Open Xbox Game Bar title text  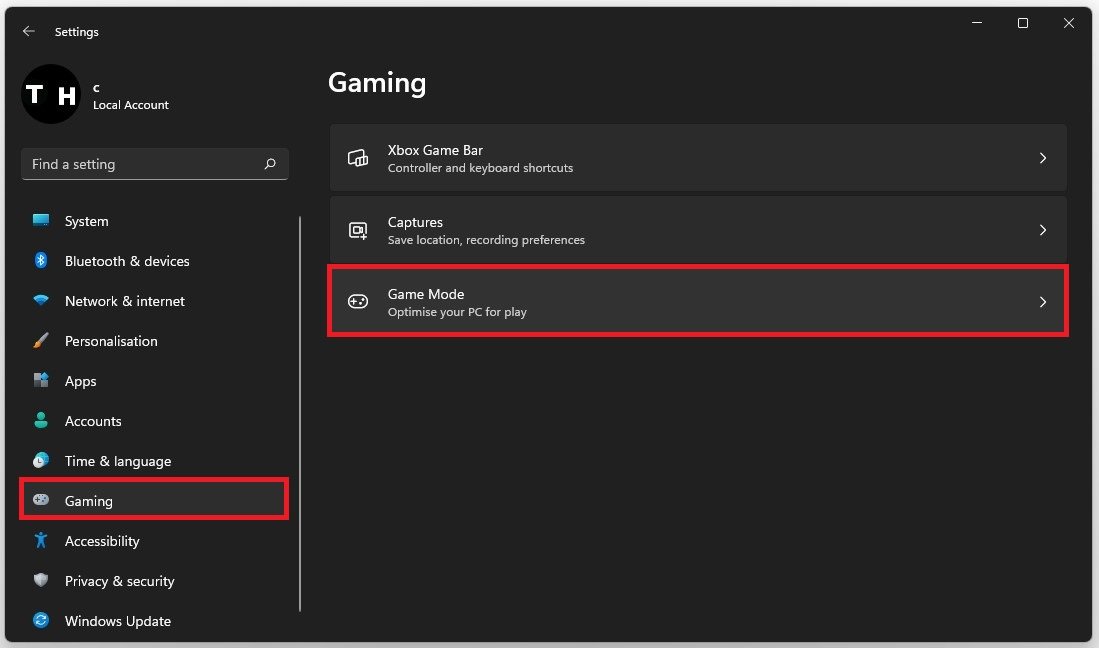click(x=435, y=150)
